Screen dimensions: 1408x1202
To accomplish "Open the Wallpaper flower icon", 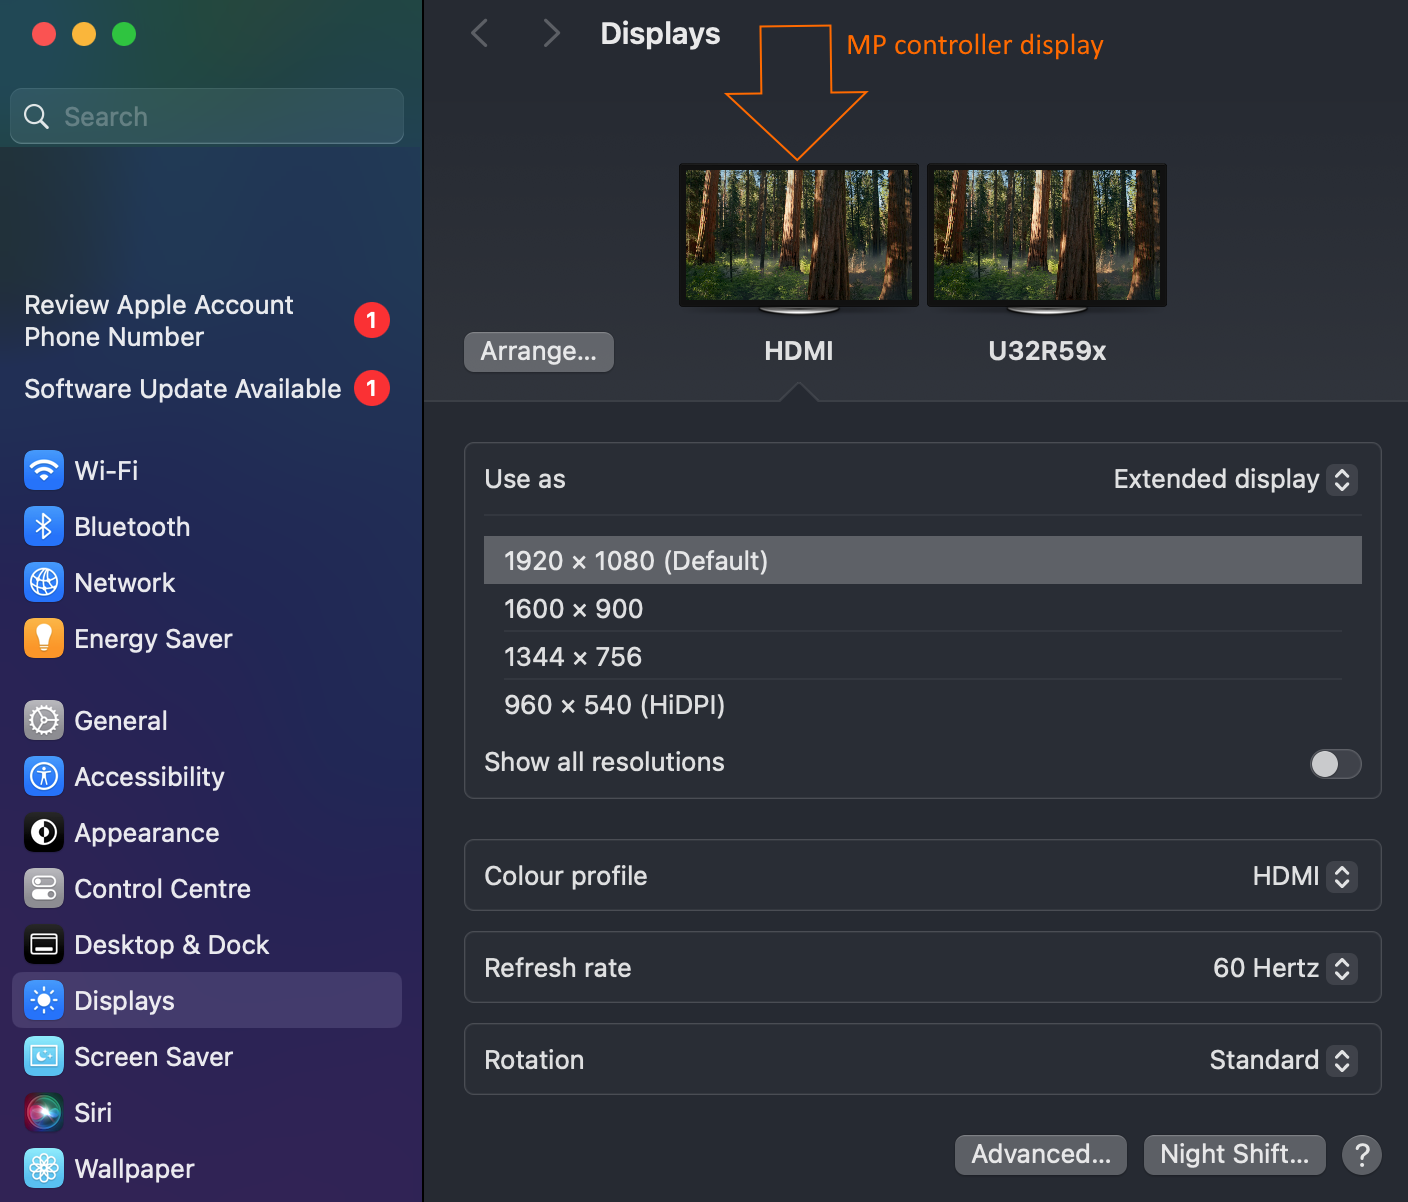I will click(43, 1168).
